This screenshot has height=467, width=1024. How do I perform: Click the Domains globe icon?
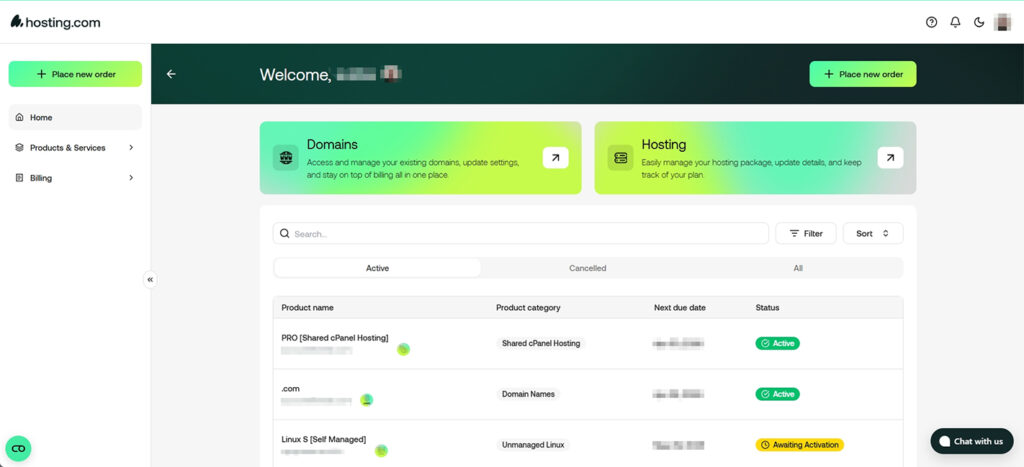[x=285, y=158]
